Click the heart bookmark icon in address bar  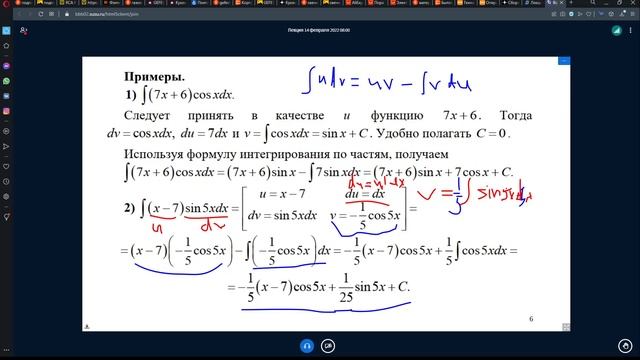click(x=589, y=14)
